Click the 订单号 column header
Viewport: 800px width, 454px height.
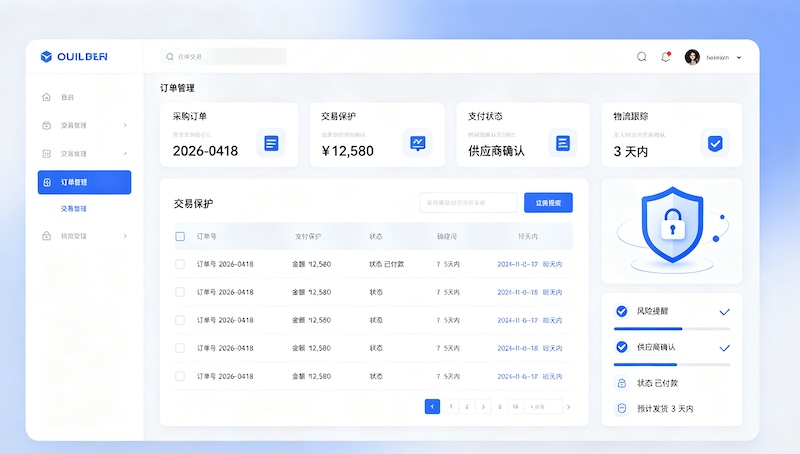[207, 236]
